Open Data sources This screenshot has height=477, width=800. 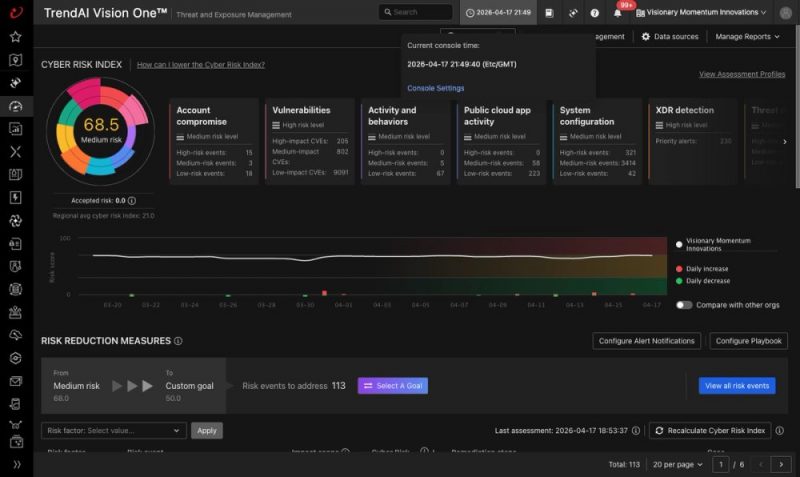click(x=670, y=37)
